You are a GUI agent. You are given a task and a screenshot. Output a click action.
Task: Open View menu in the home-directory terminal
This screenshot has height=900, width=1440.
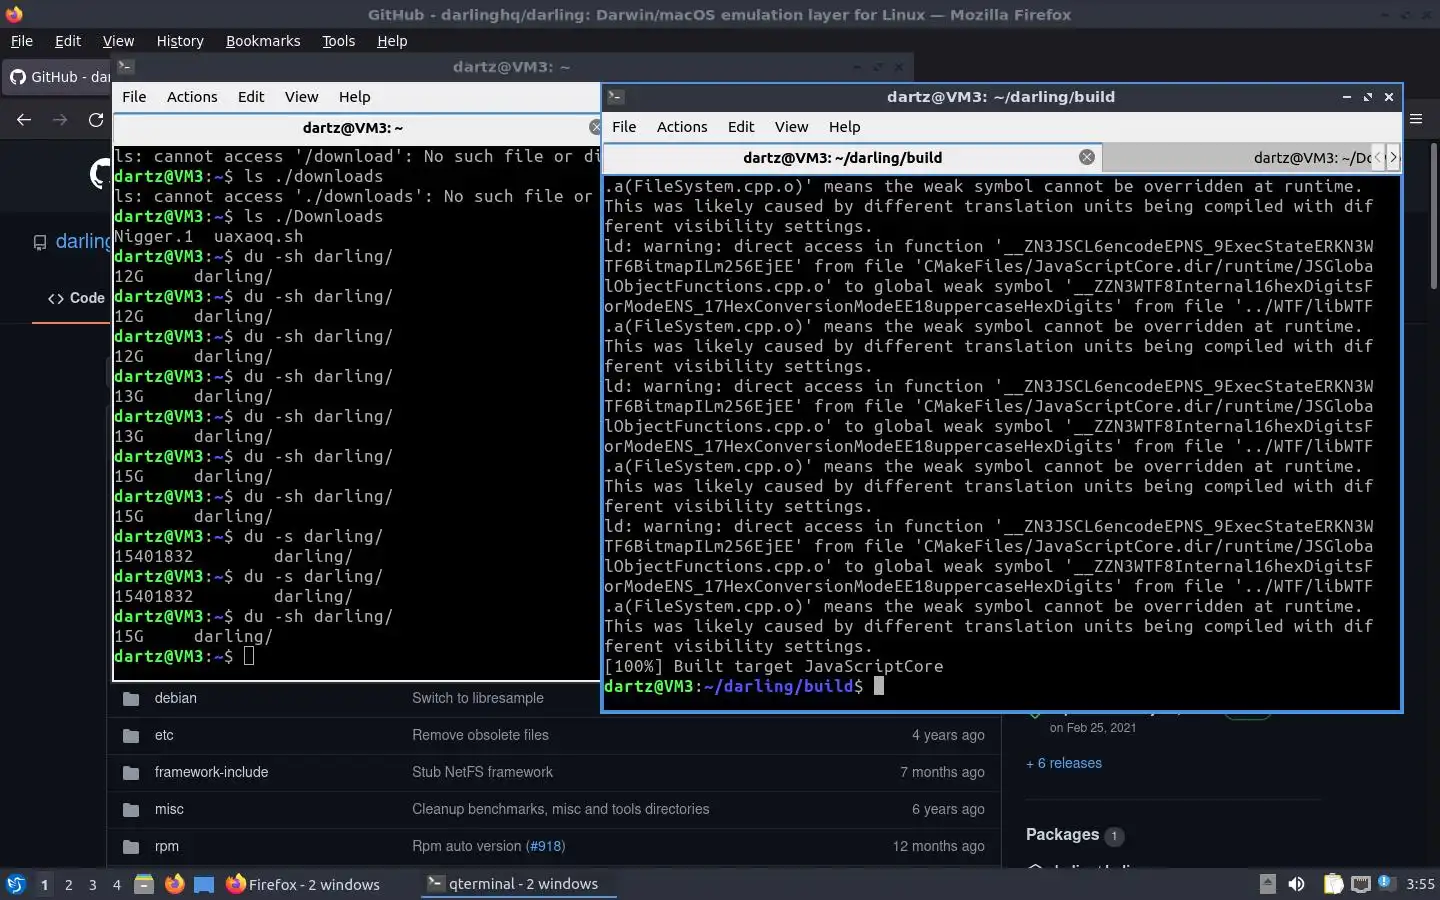coord(301,97)
